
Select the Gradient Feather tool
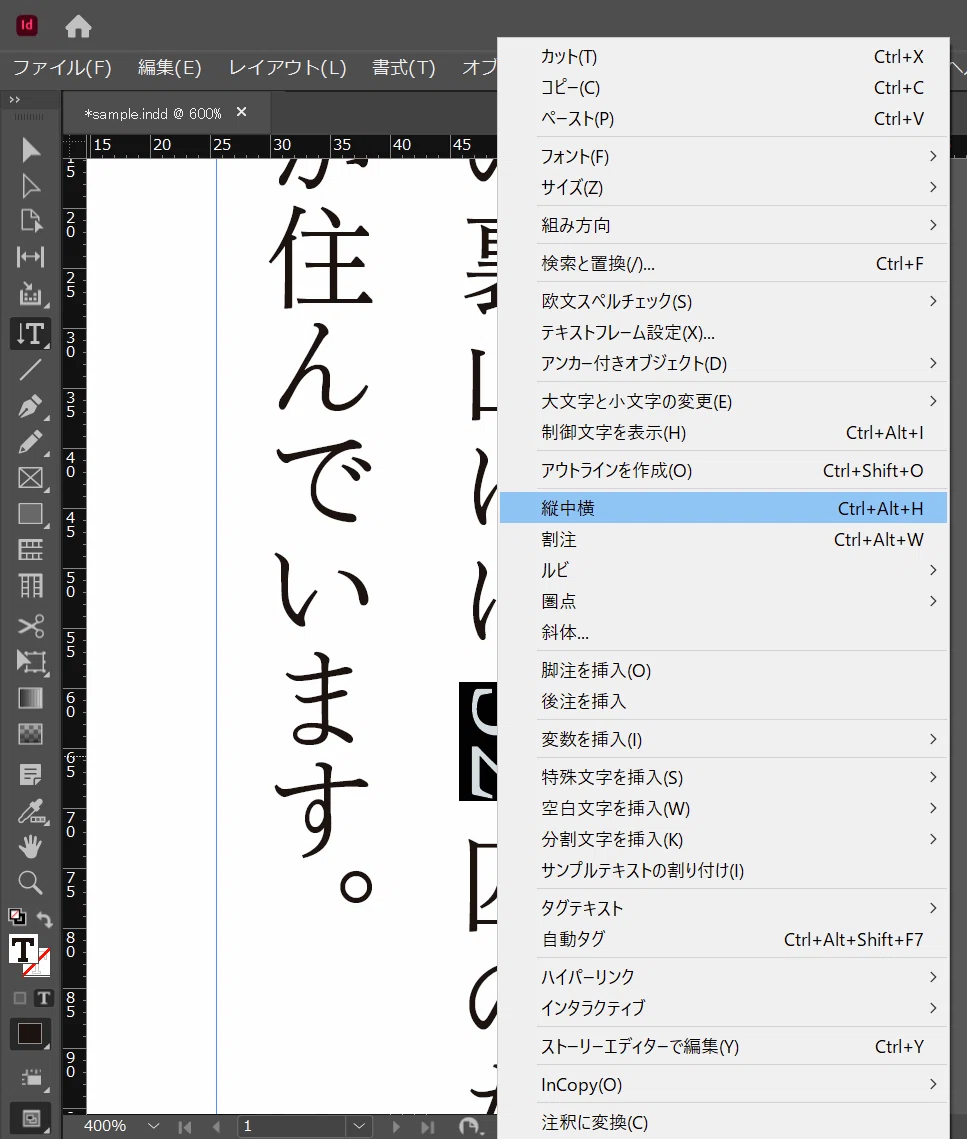pyautogui.click(x=30, y=734)
